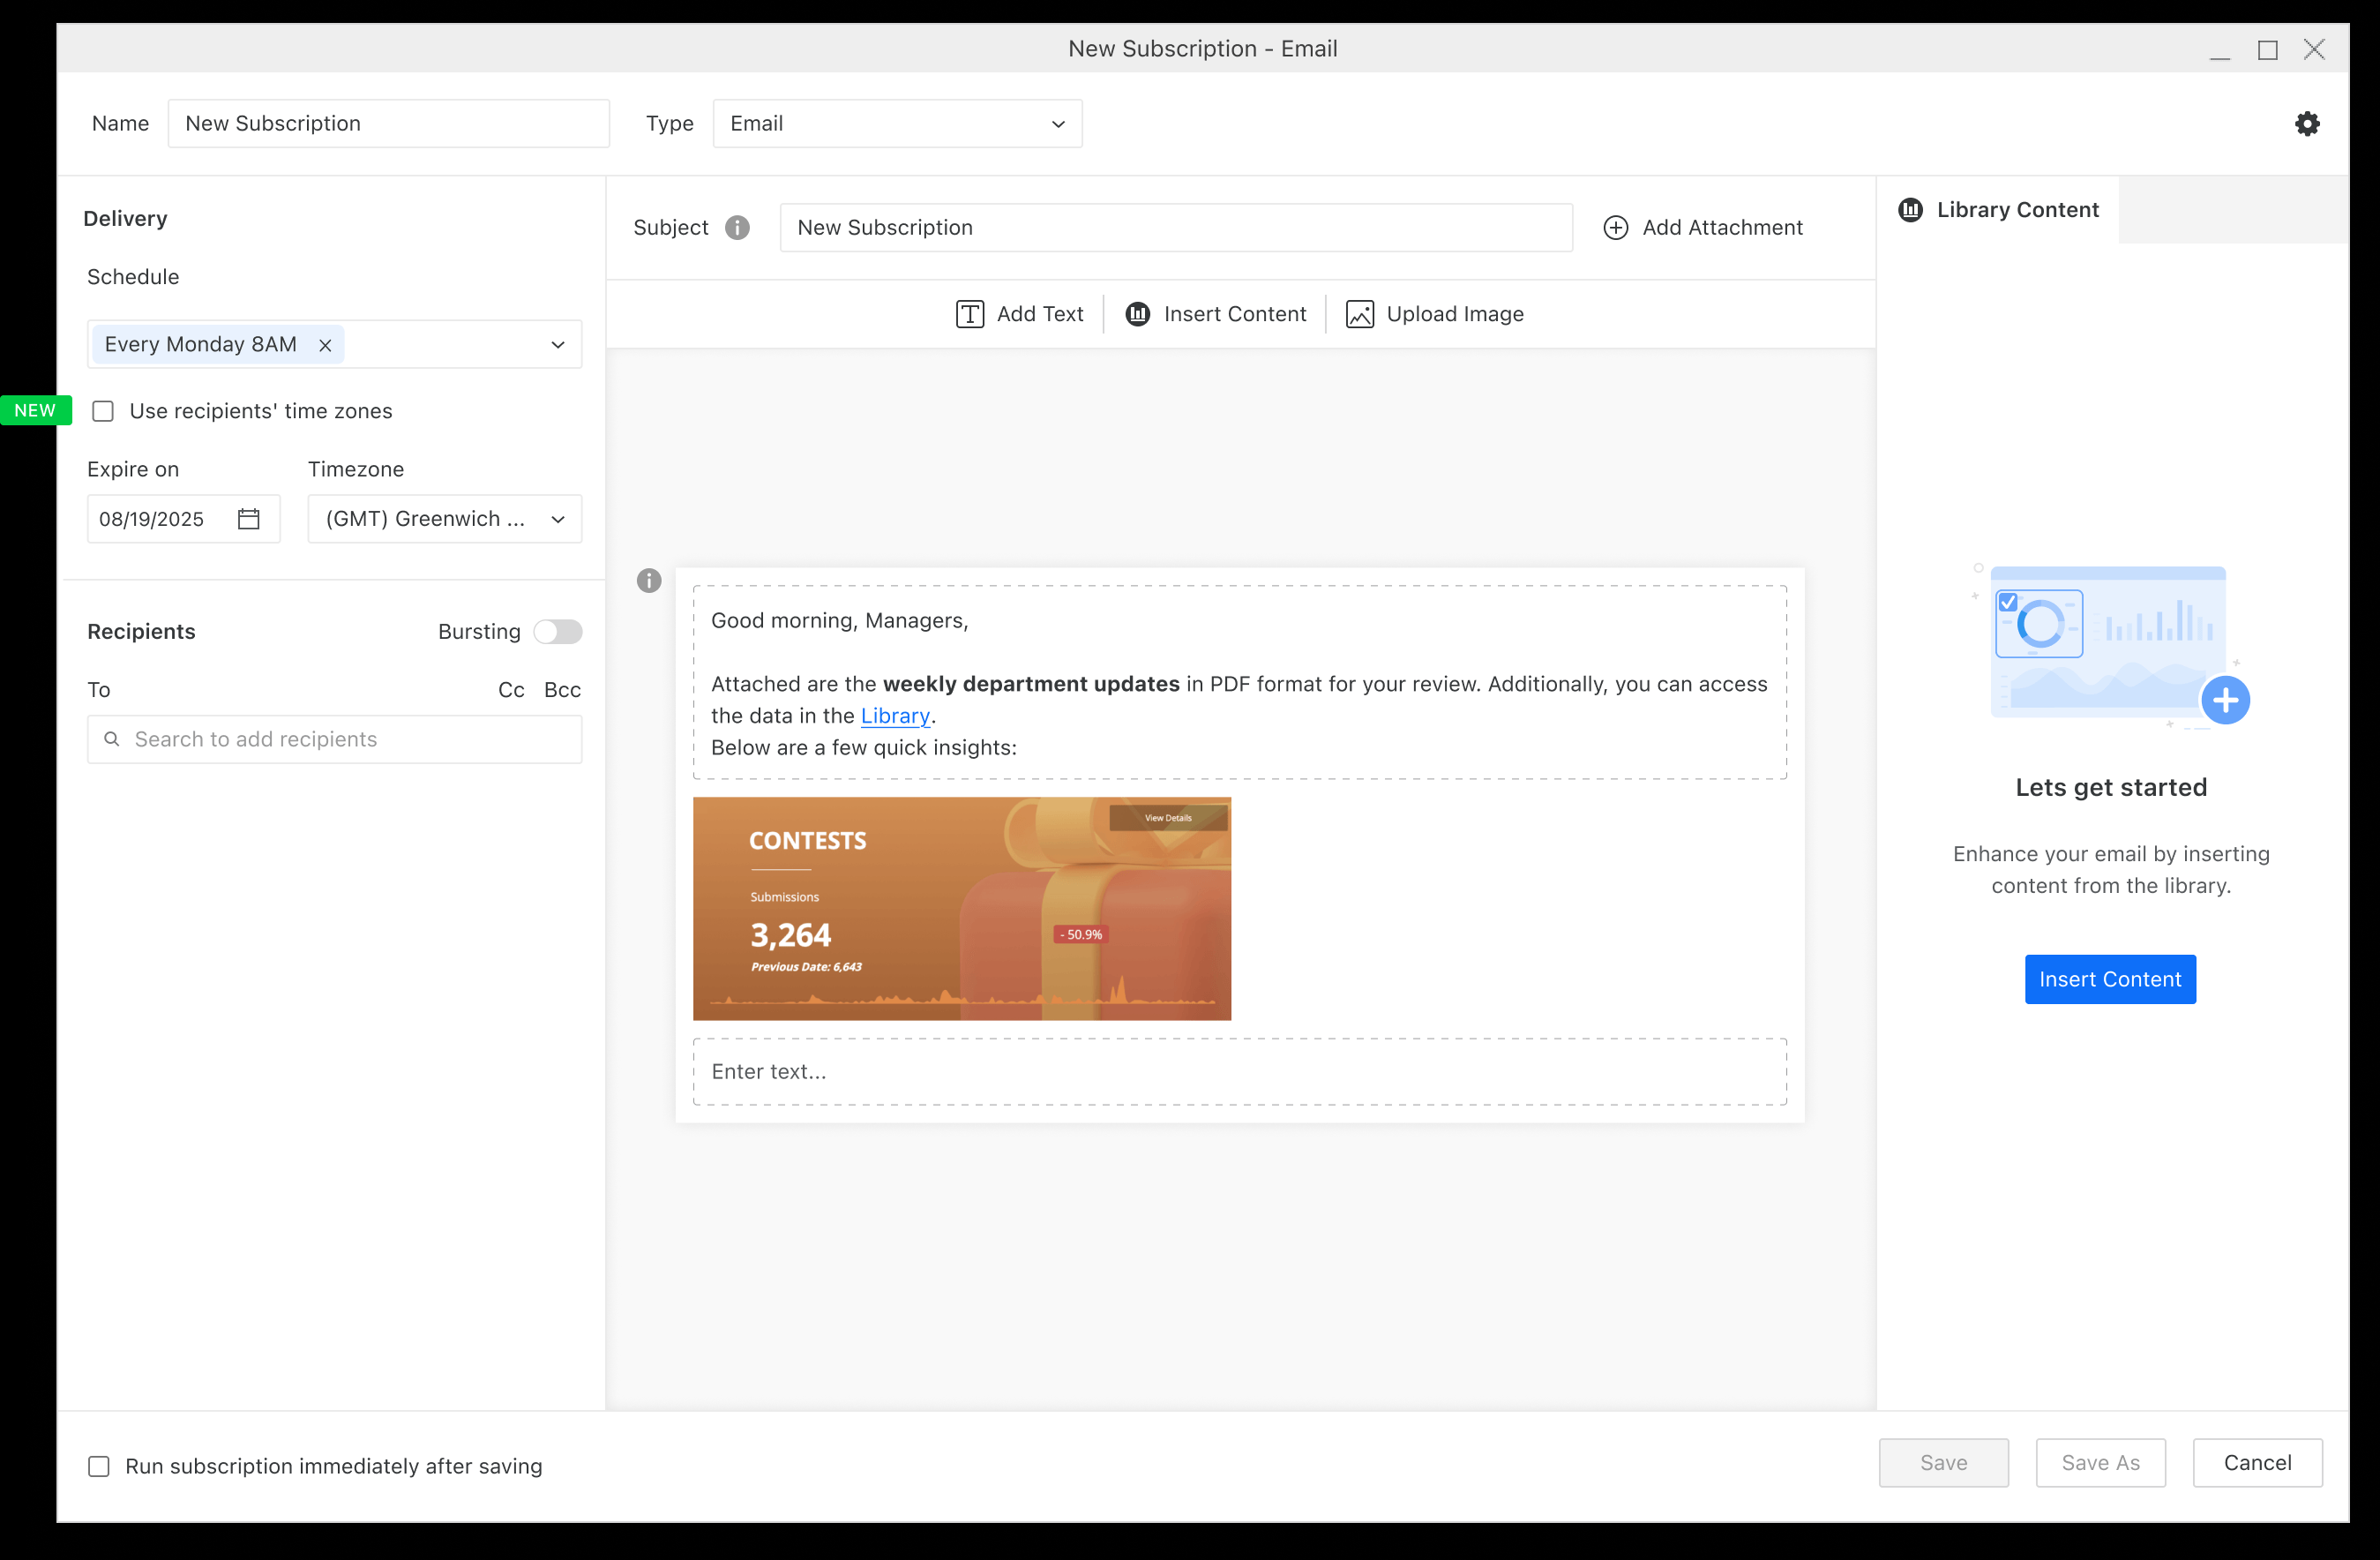Open the Timezone dropdown

click(444, 519)
